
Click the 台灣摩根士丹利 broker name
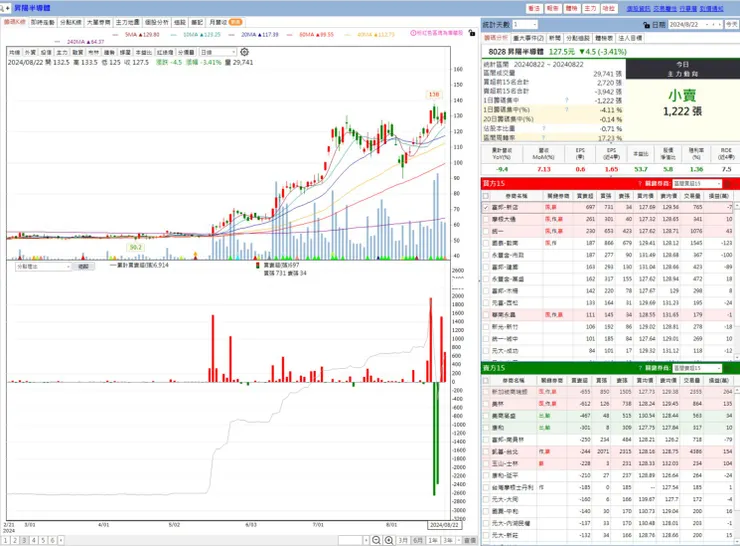coord(512,487)
